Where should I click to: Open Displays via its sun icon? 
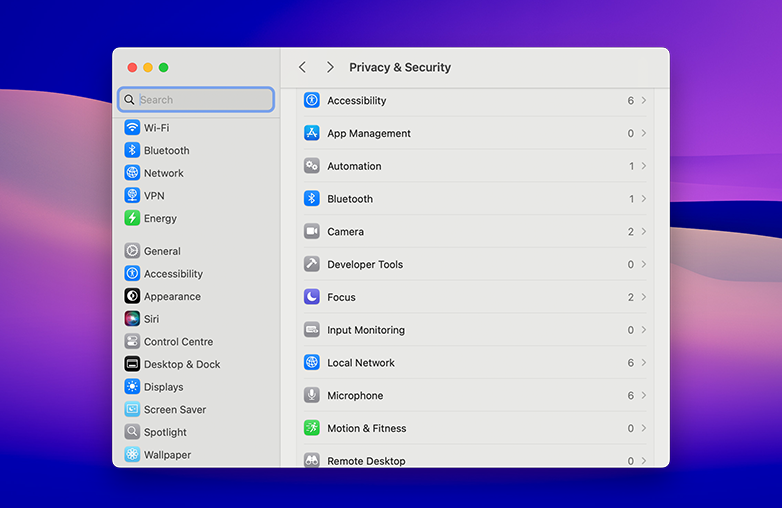click(x=132, y=386)
